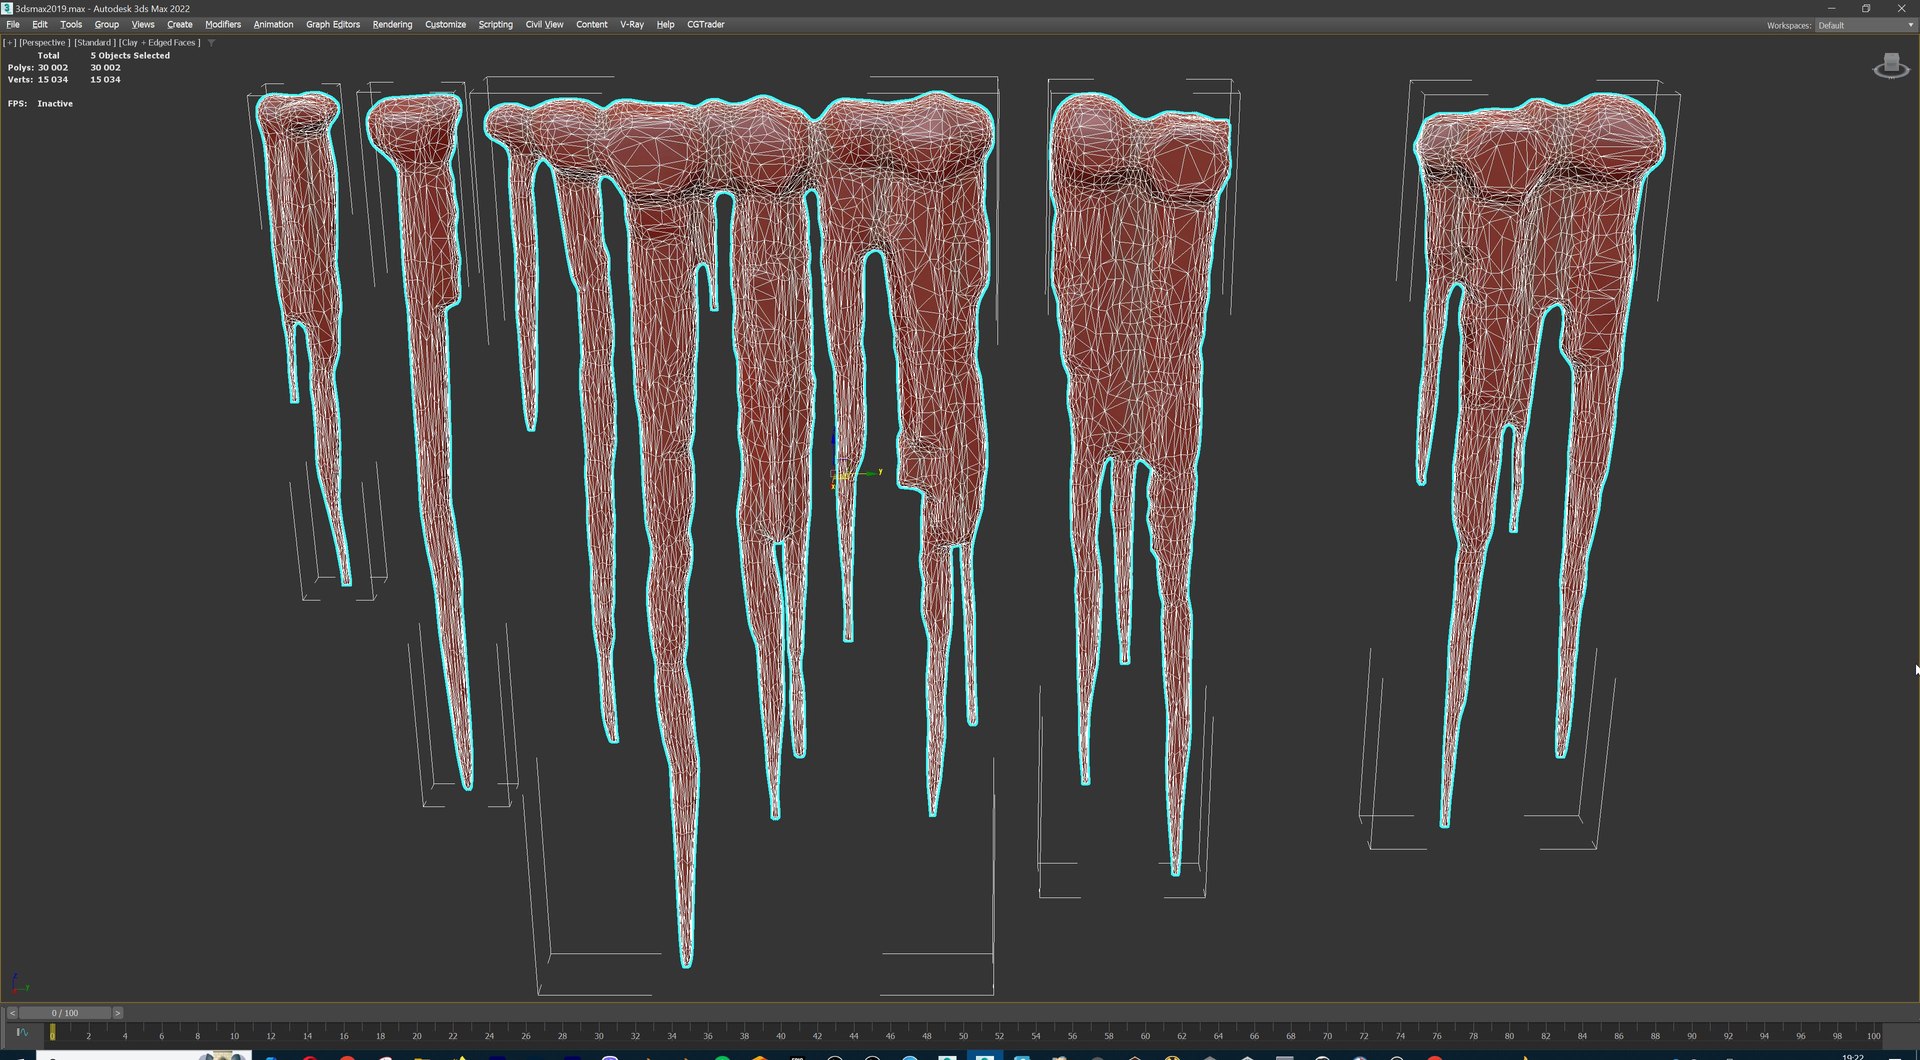Open the Group menu
This screenshot has height=1060, width=1920.
[x=107, y=24]
